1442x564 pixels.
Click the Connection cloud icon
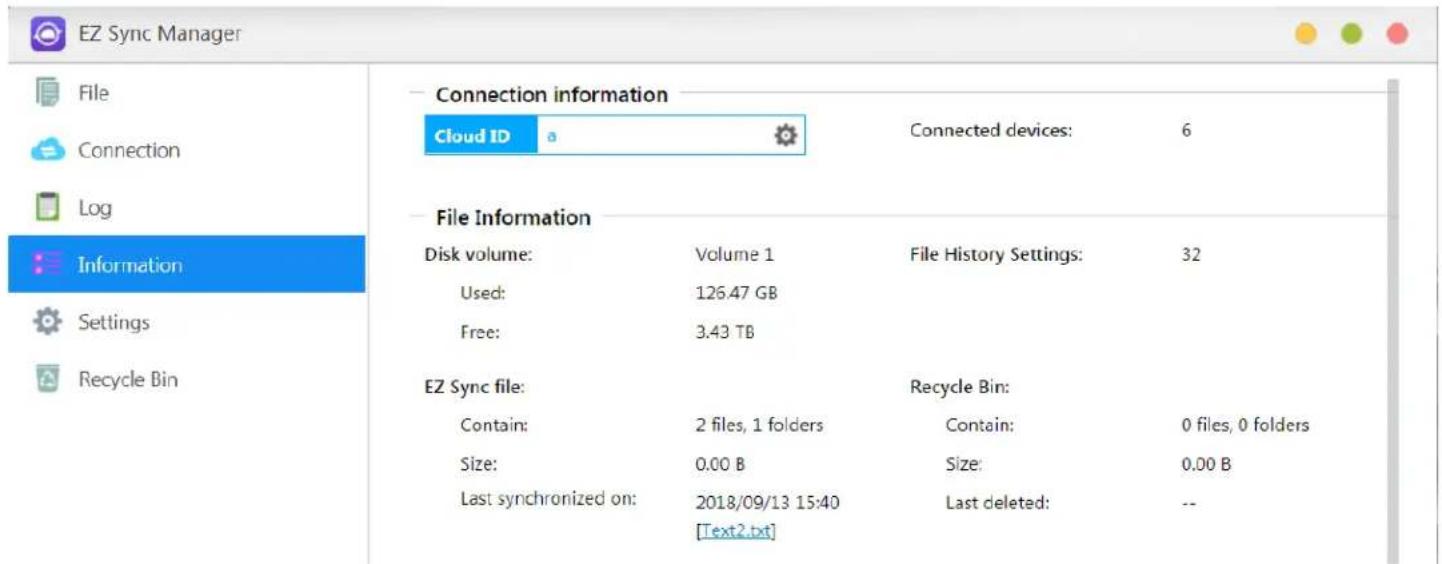tap(47, 150)
